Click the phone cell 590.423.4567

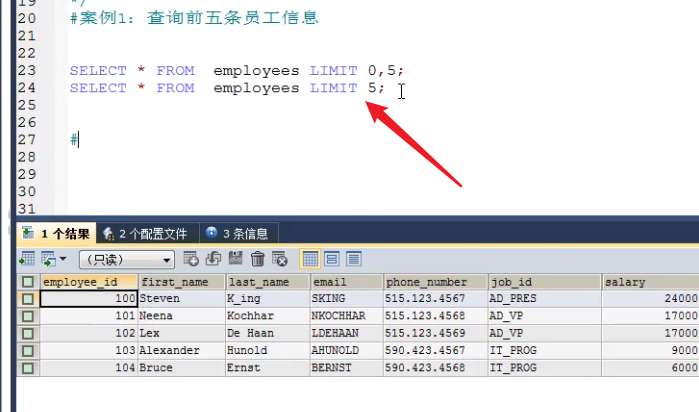coord(435,351)
